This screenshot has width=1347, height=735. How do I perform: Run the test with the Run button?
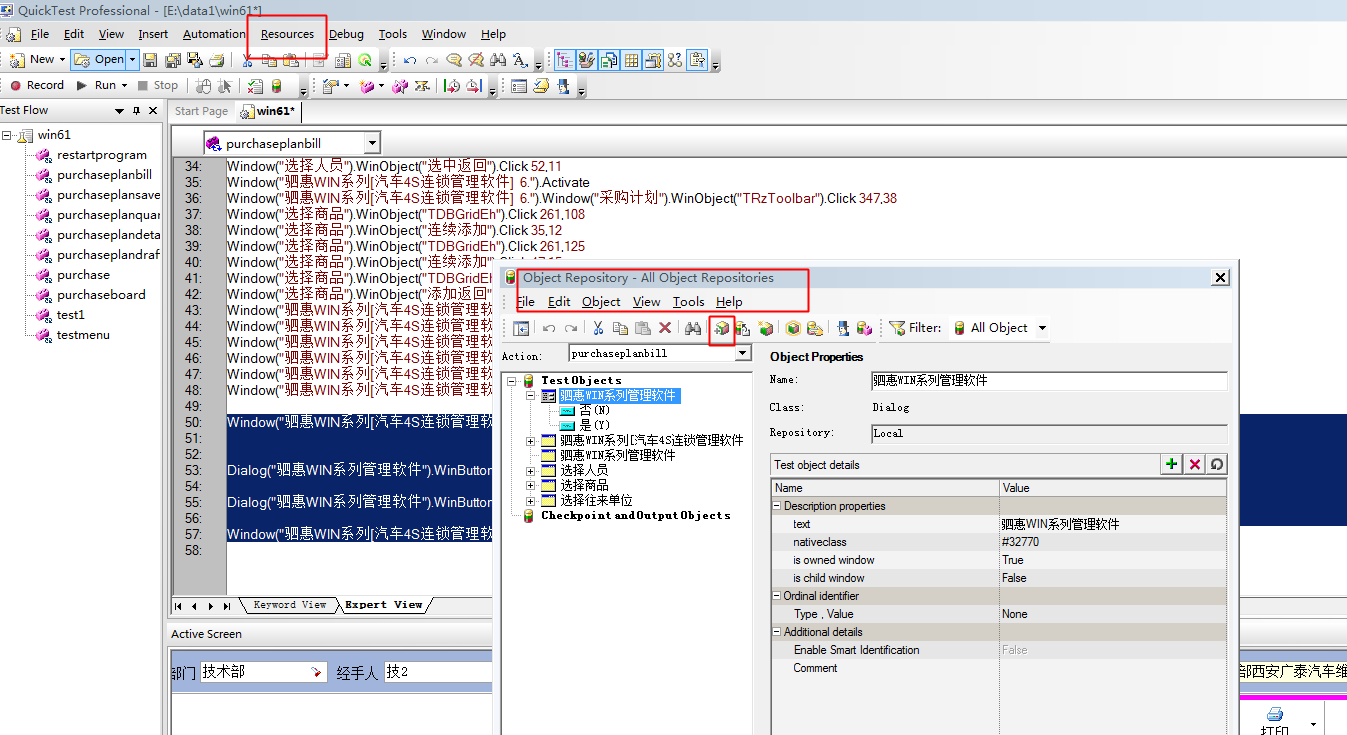(96, 85)
